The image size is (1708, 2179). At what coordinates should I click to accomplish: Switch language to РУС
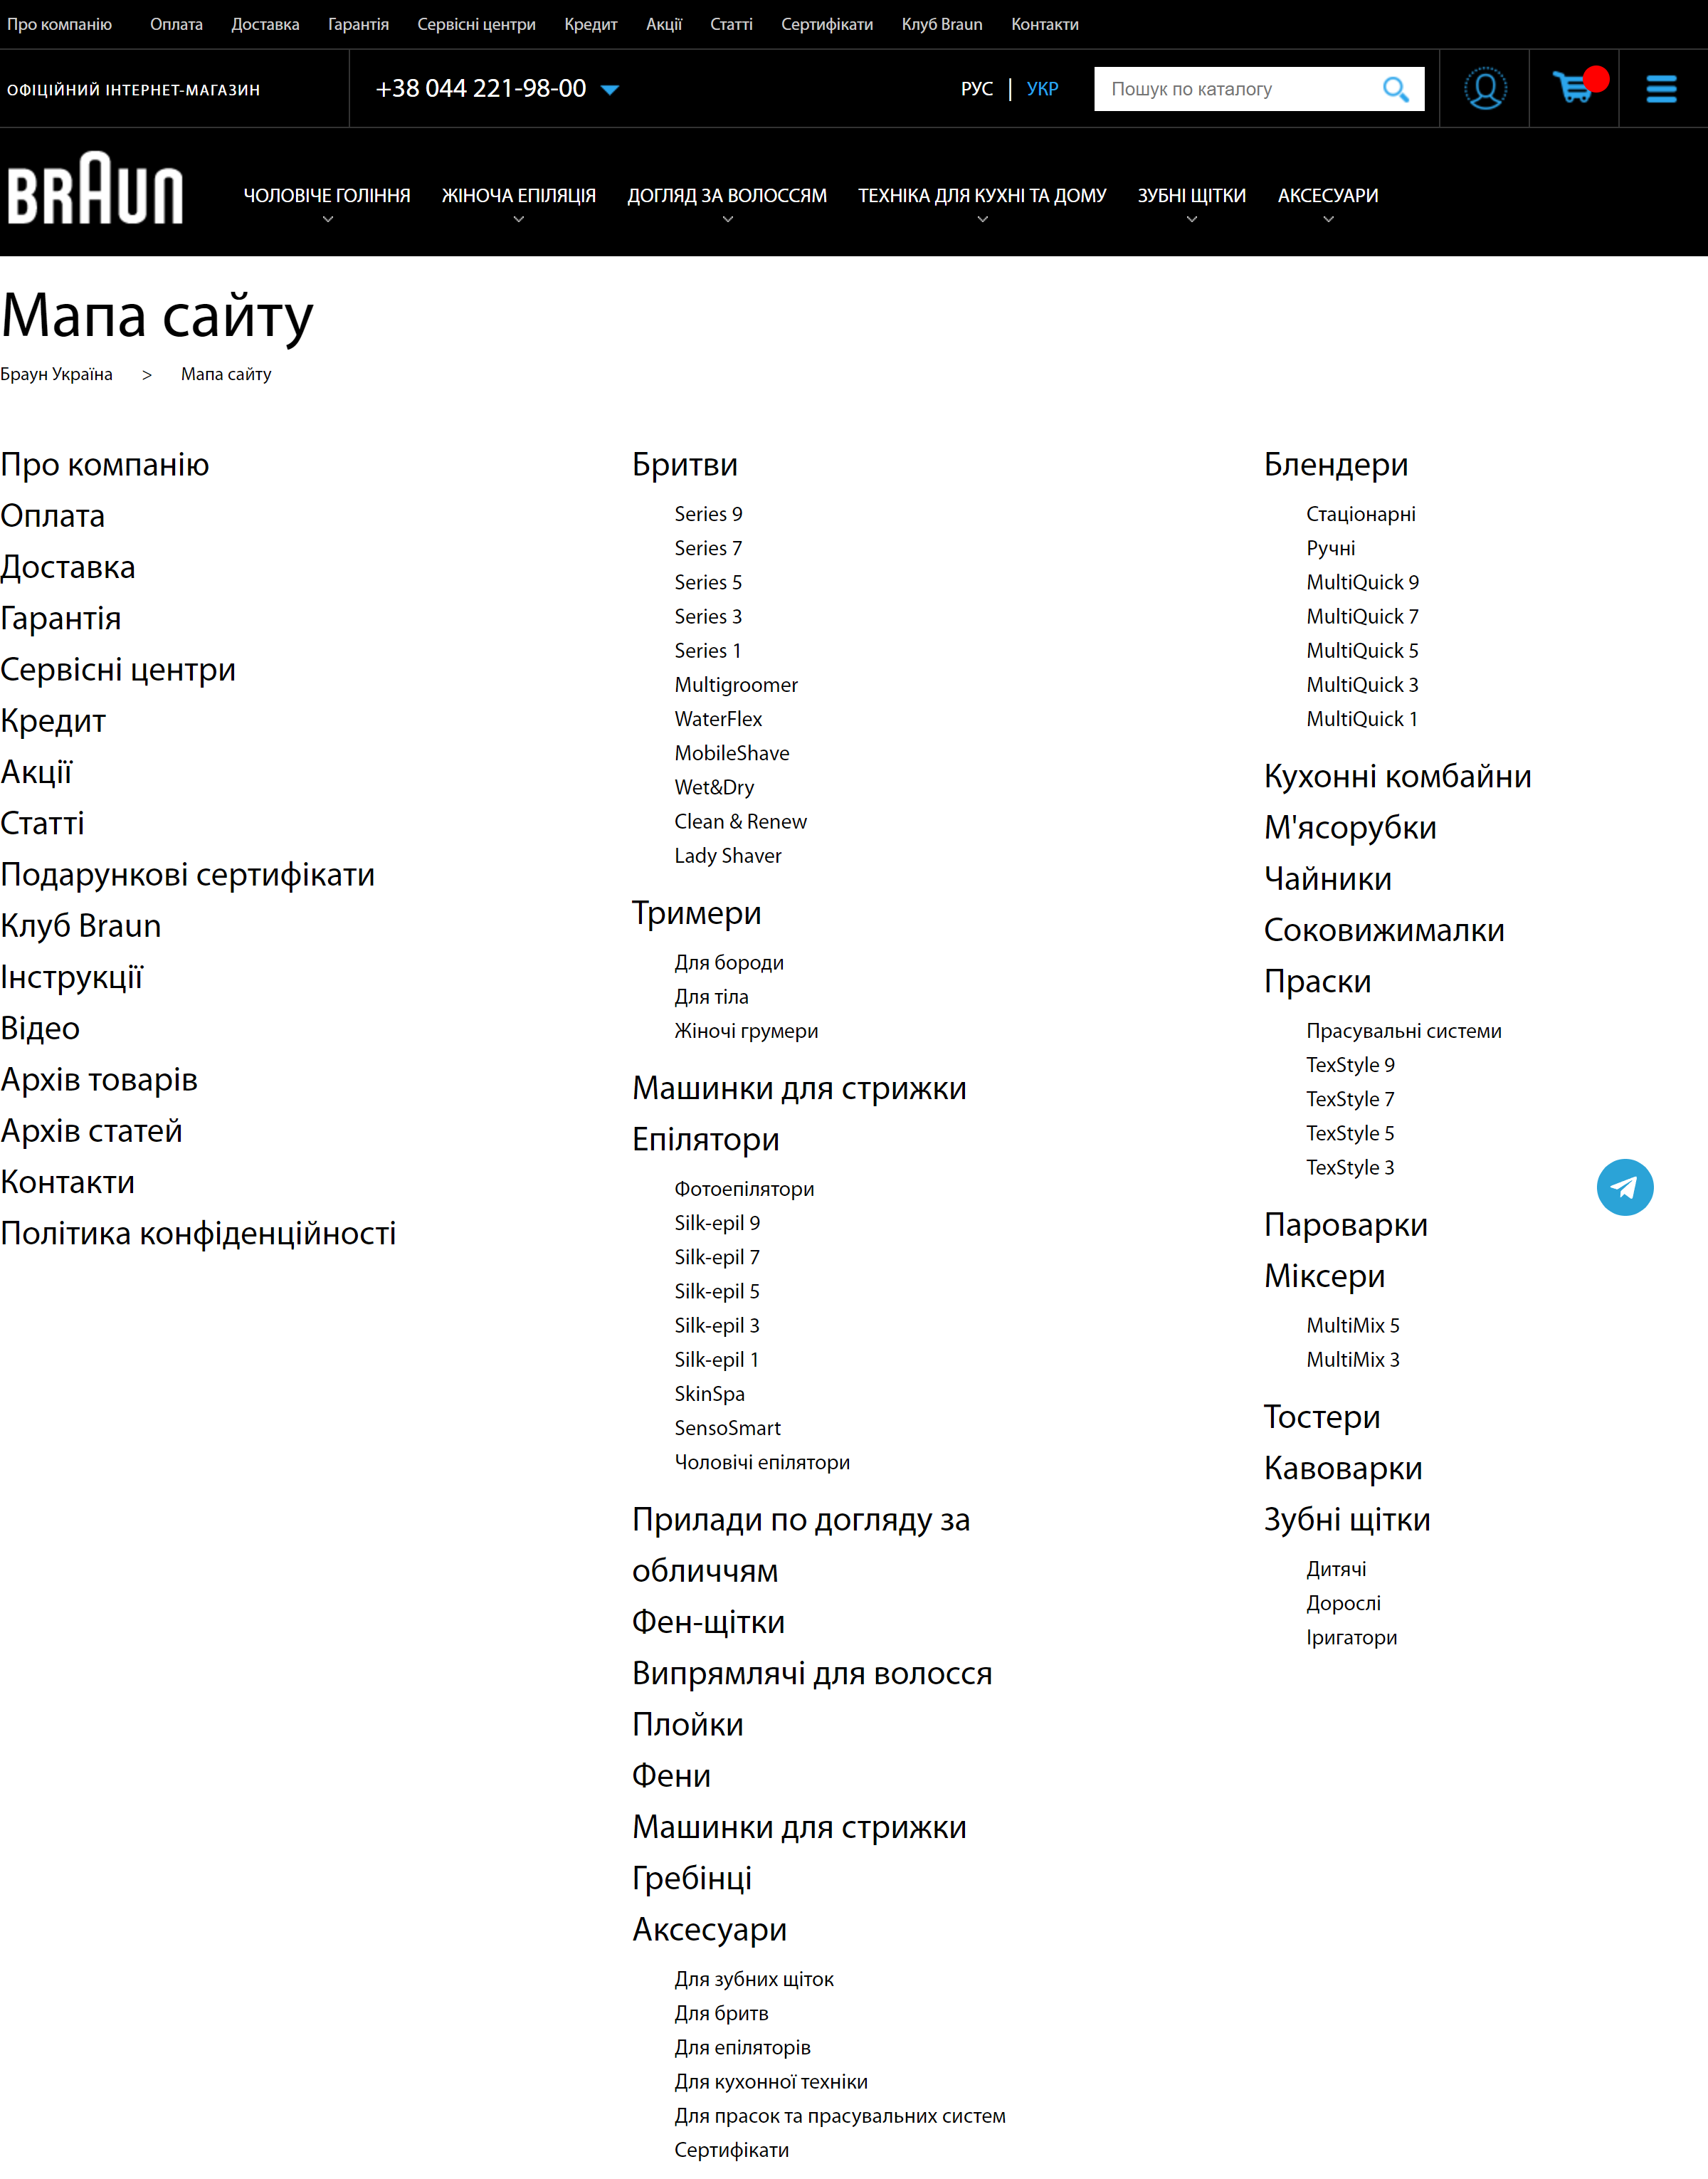[x=977, y=89]
